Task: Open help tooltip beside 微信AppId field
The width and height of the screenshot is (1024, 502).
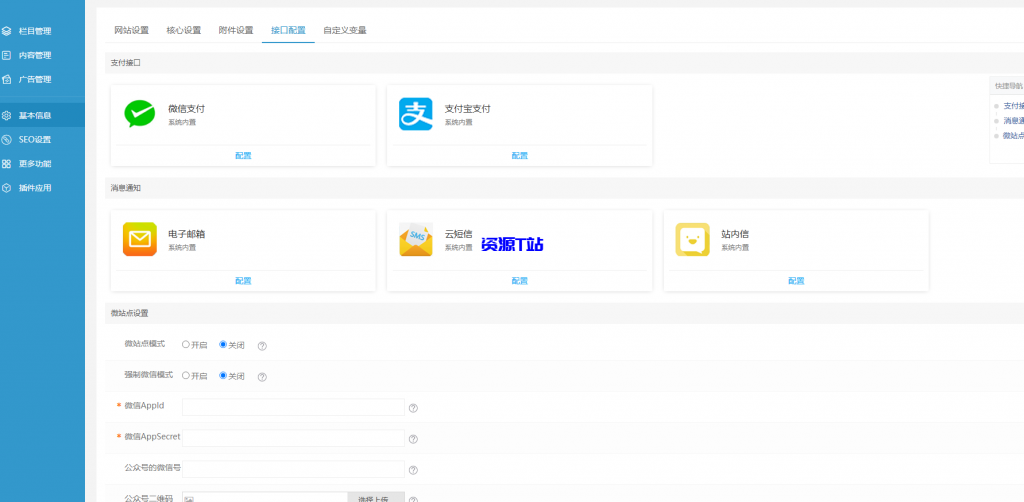Action: click(413, 409)
